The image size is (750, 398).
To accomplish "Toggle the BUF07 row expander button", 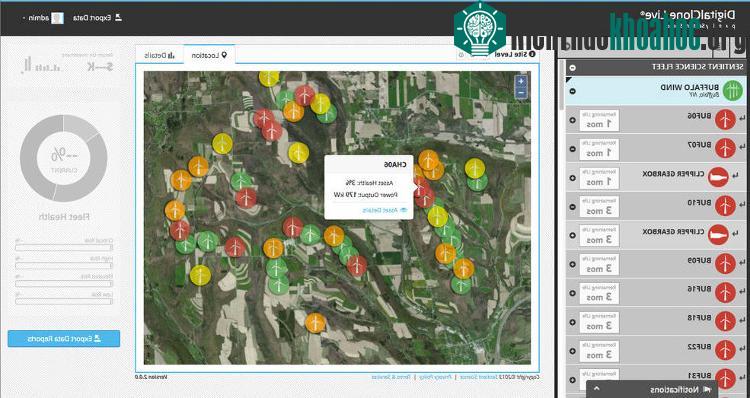I will tap(573, 149).
